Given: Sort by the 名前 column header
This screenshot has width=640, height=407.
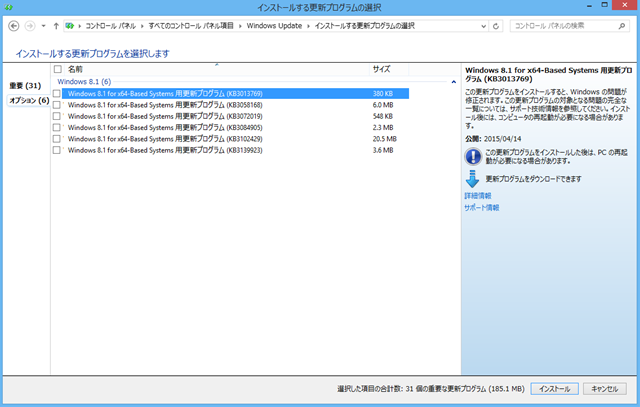Looking at the screenshot, I should tap(216, 69).
